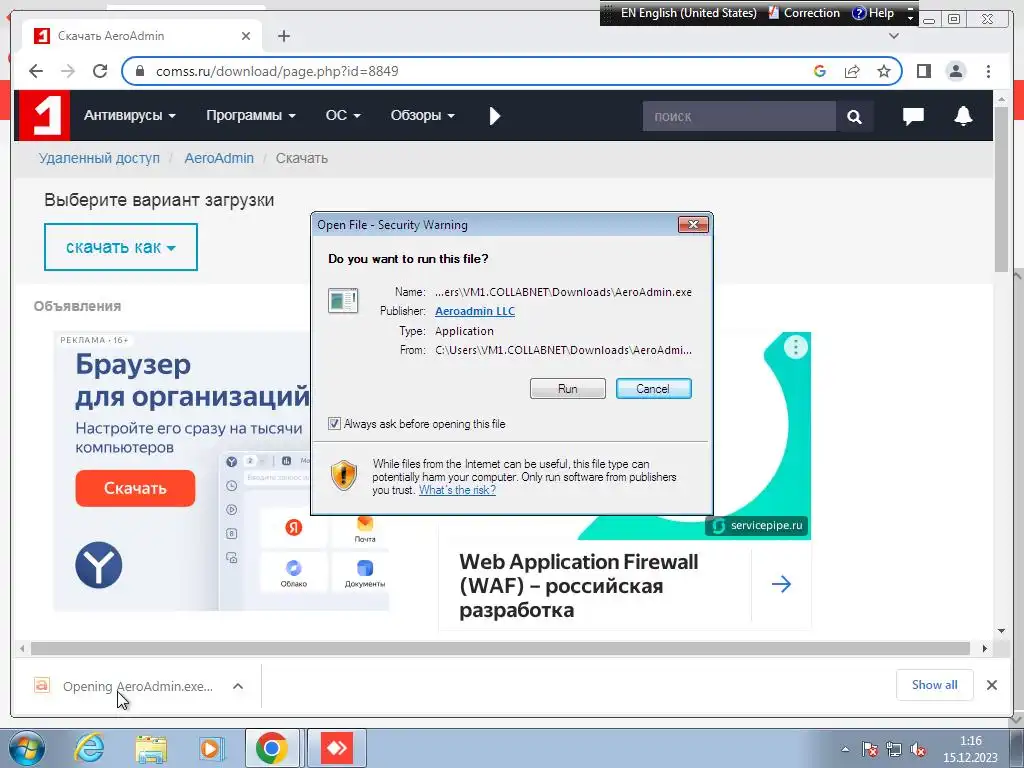
Task: Open Windows Explorer folder in taskbar
Action: coord(151,748)
